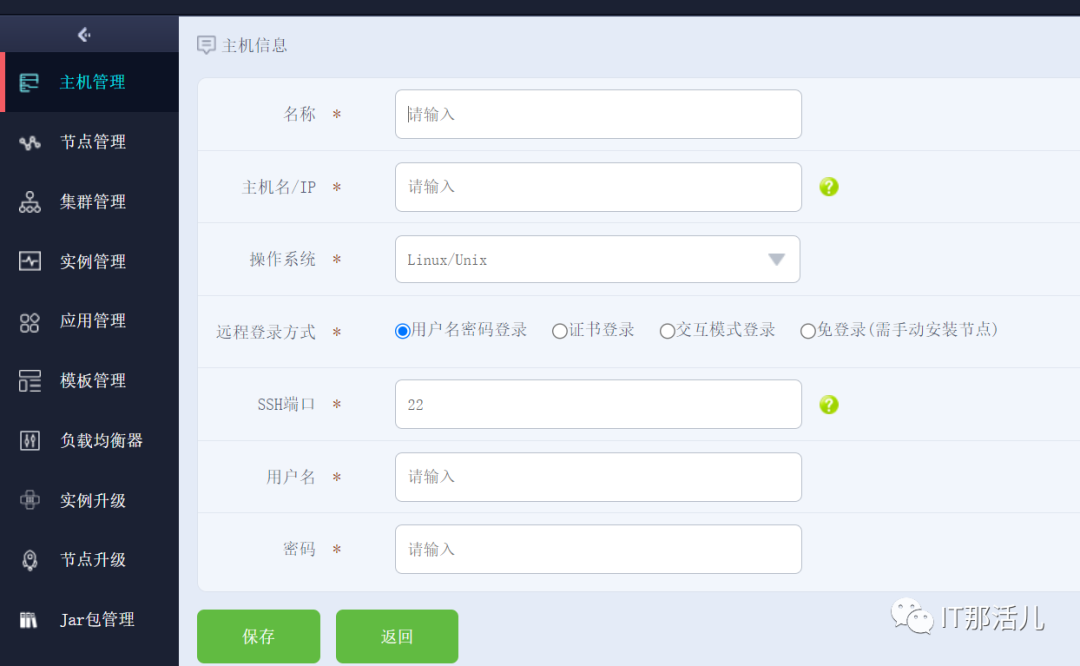Click the 集群管理 sidebar icon
Viewport: 1080px width, 666px height.
30,202
